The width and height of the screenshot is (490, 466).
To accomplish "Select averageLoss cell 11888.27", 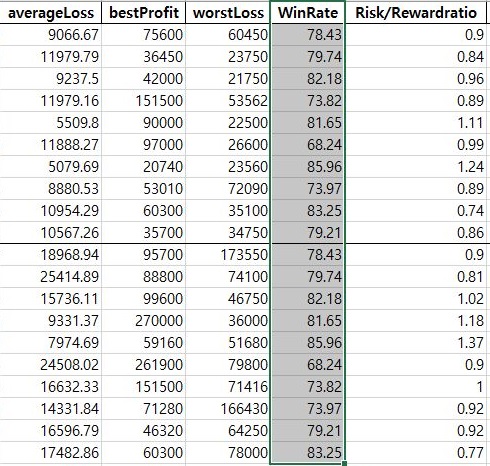I will coord(51,145).
